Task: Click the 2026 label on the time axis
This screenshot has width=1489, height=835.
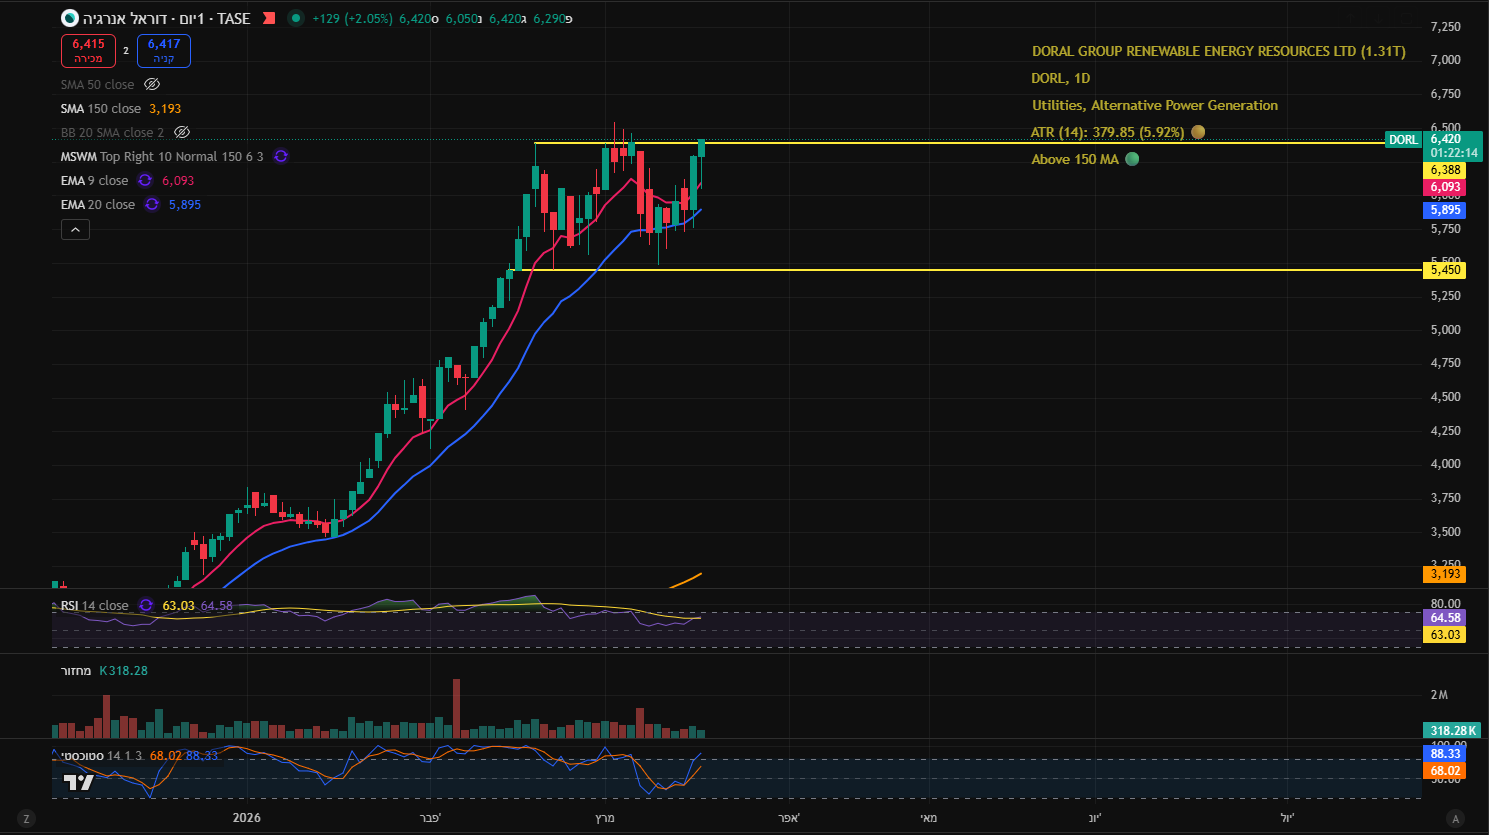Action: point(246,818)
